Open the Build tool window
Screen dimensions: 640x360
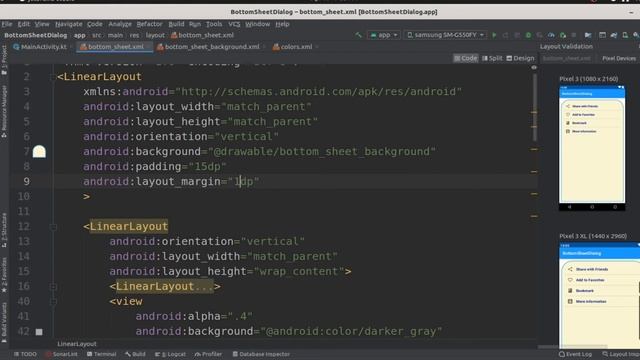135,354
